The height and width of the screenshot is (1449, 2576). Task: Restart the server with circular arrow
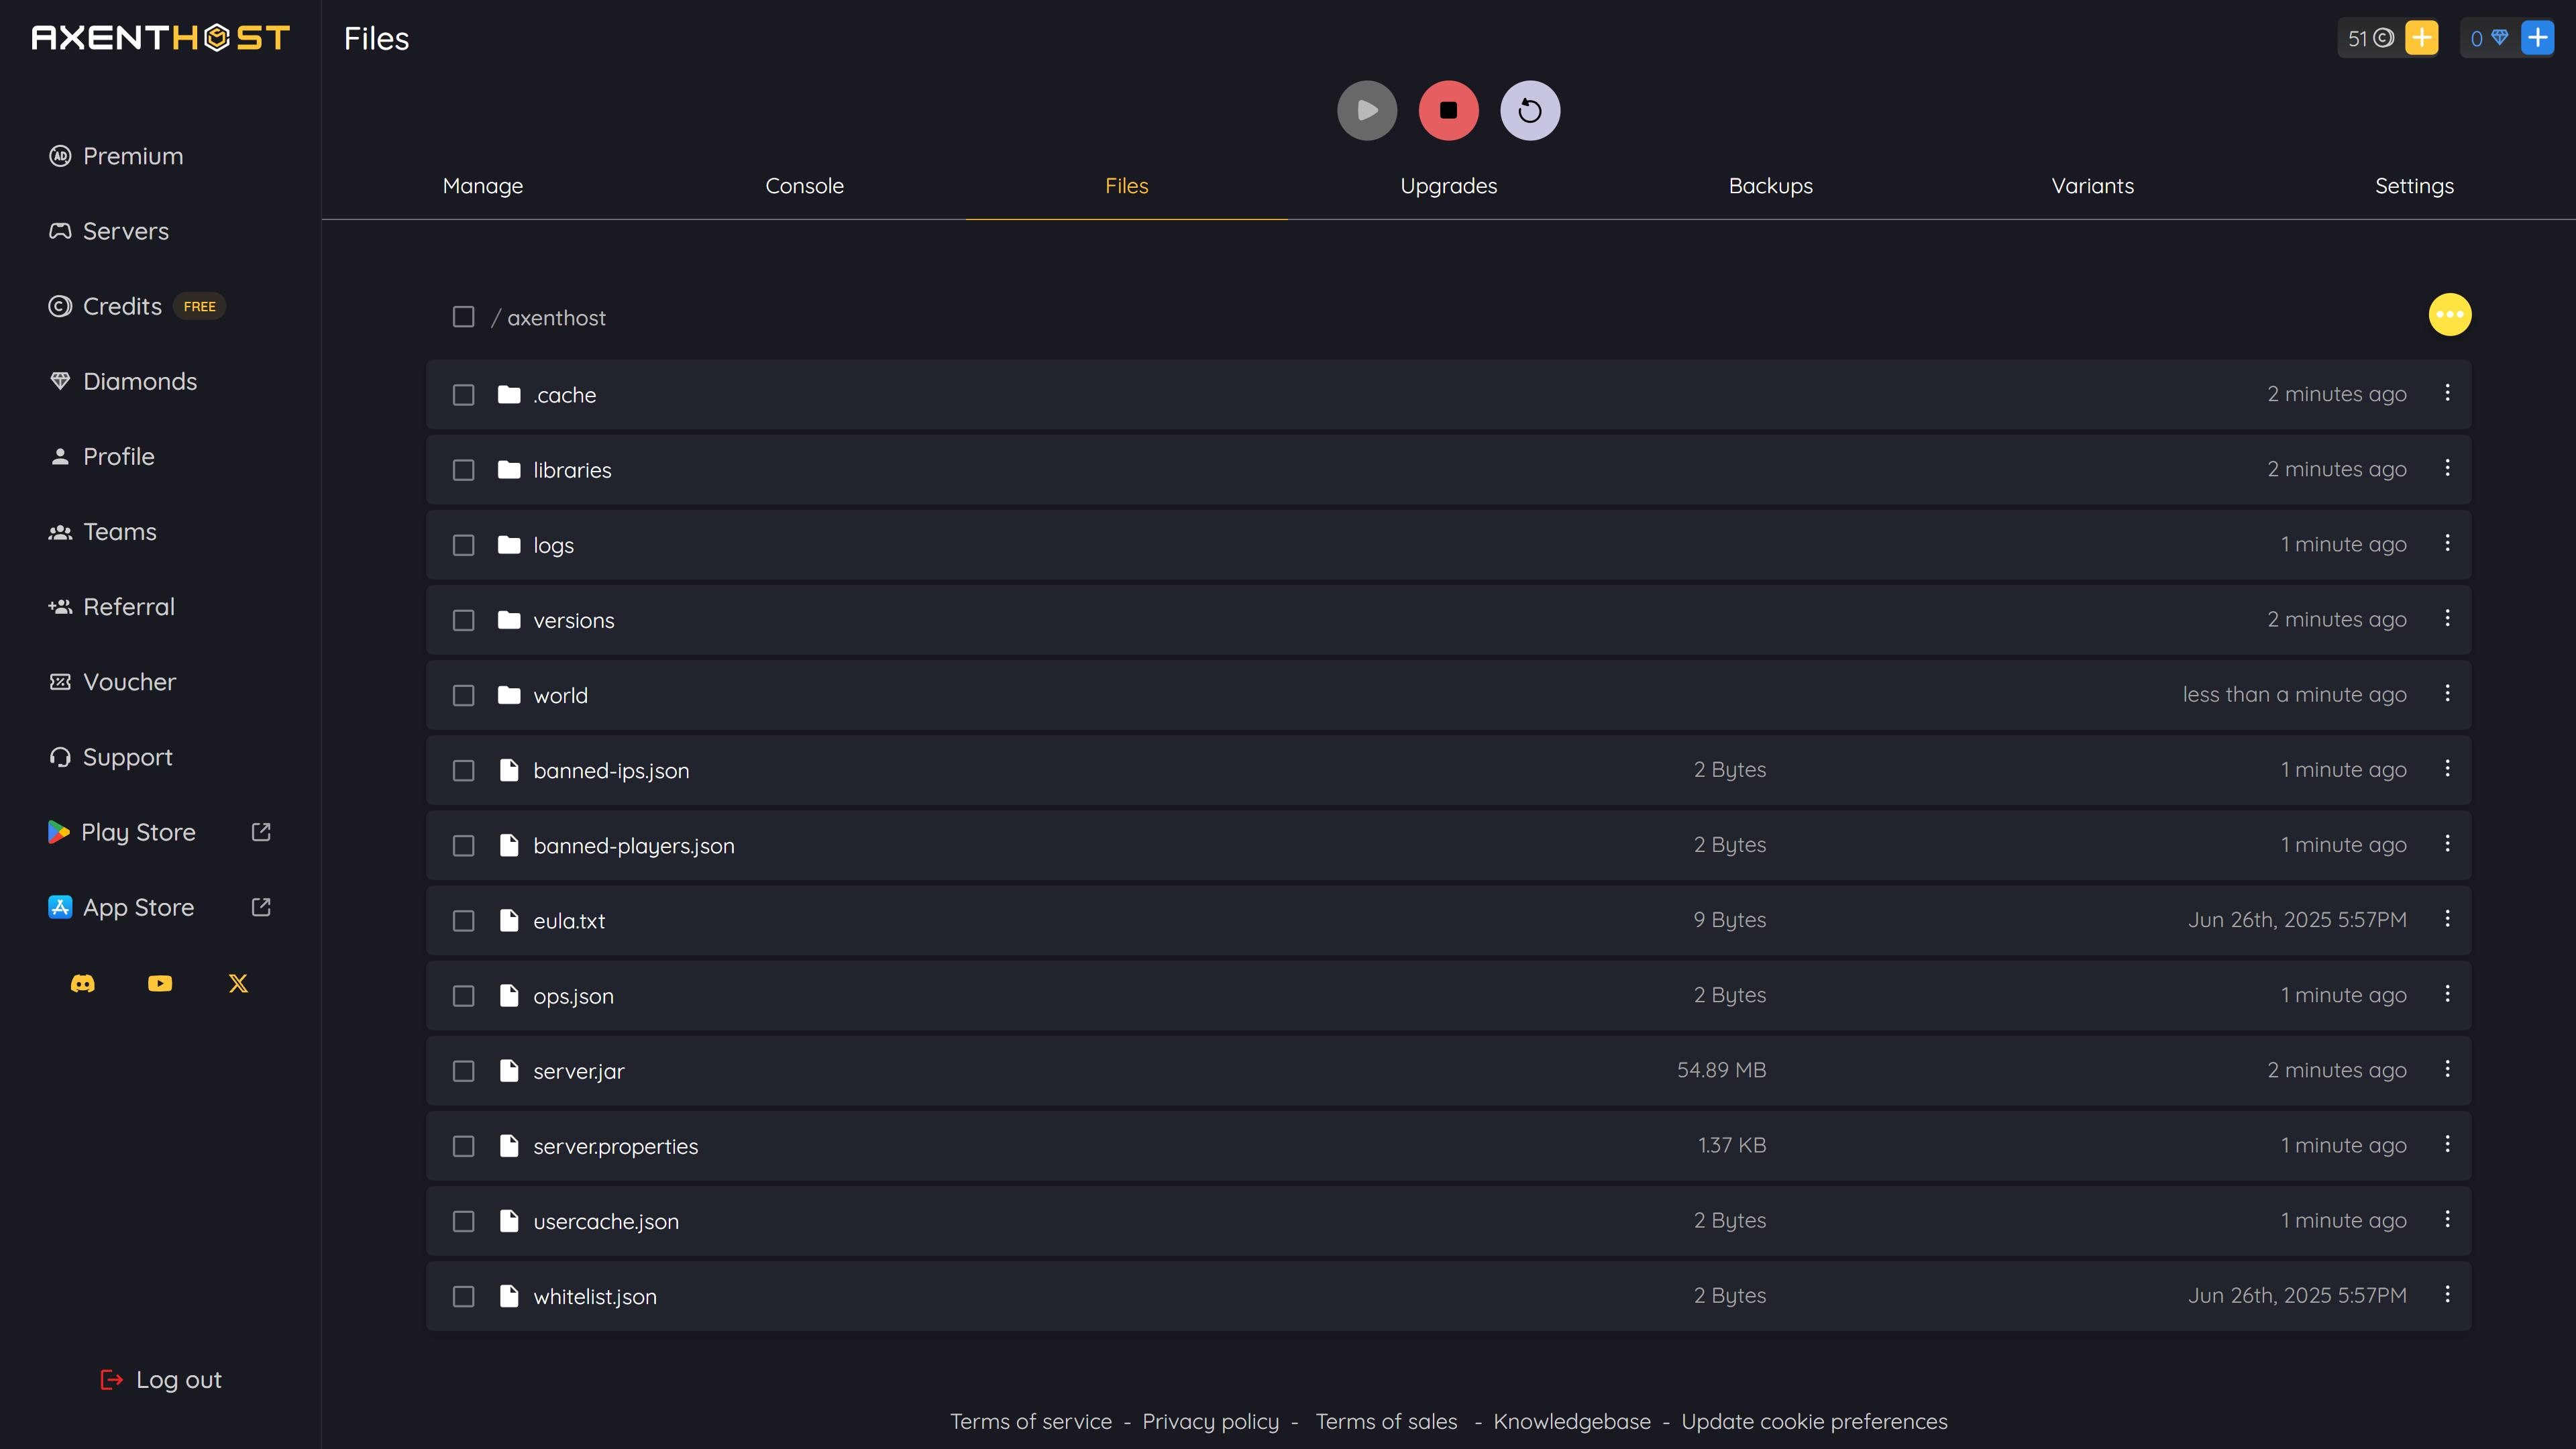click(1530, 110)
